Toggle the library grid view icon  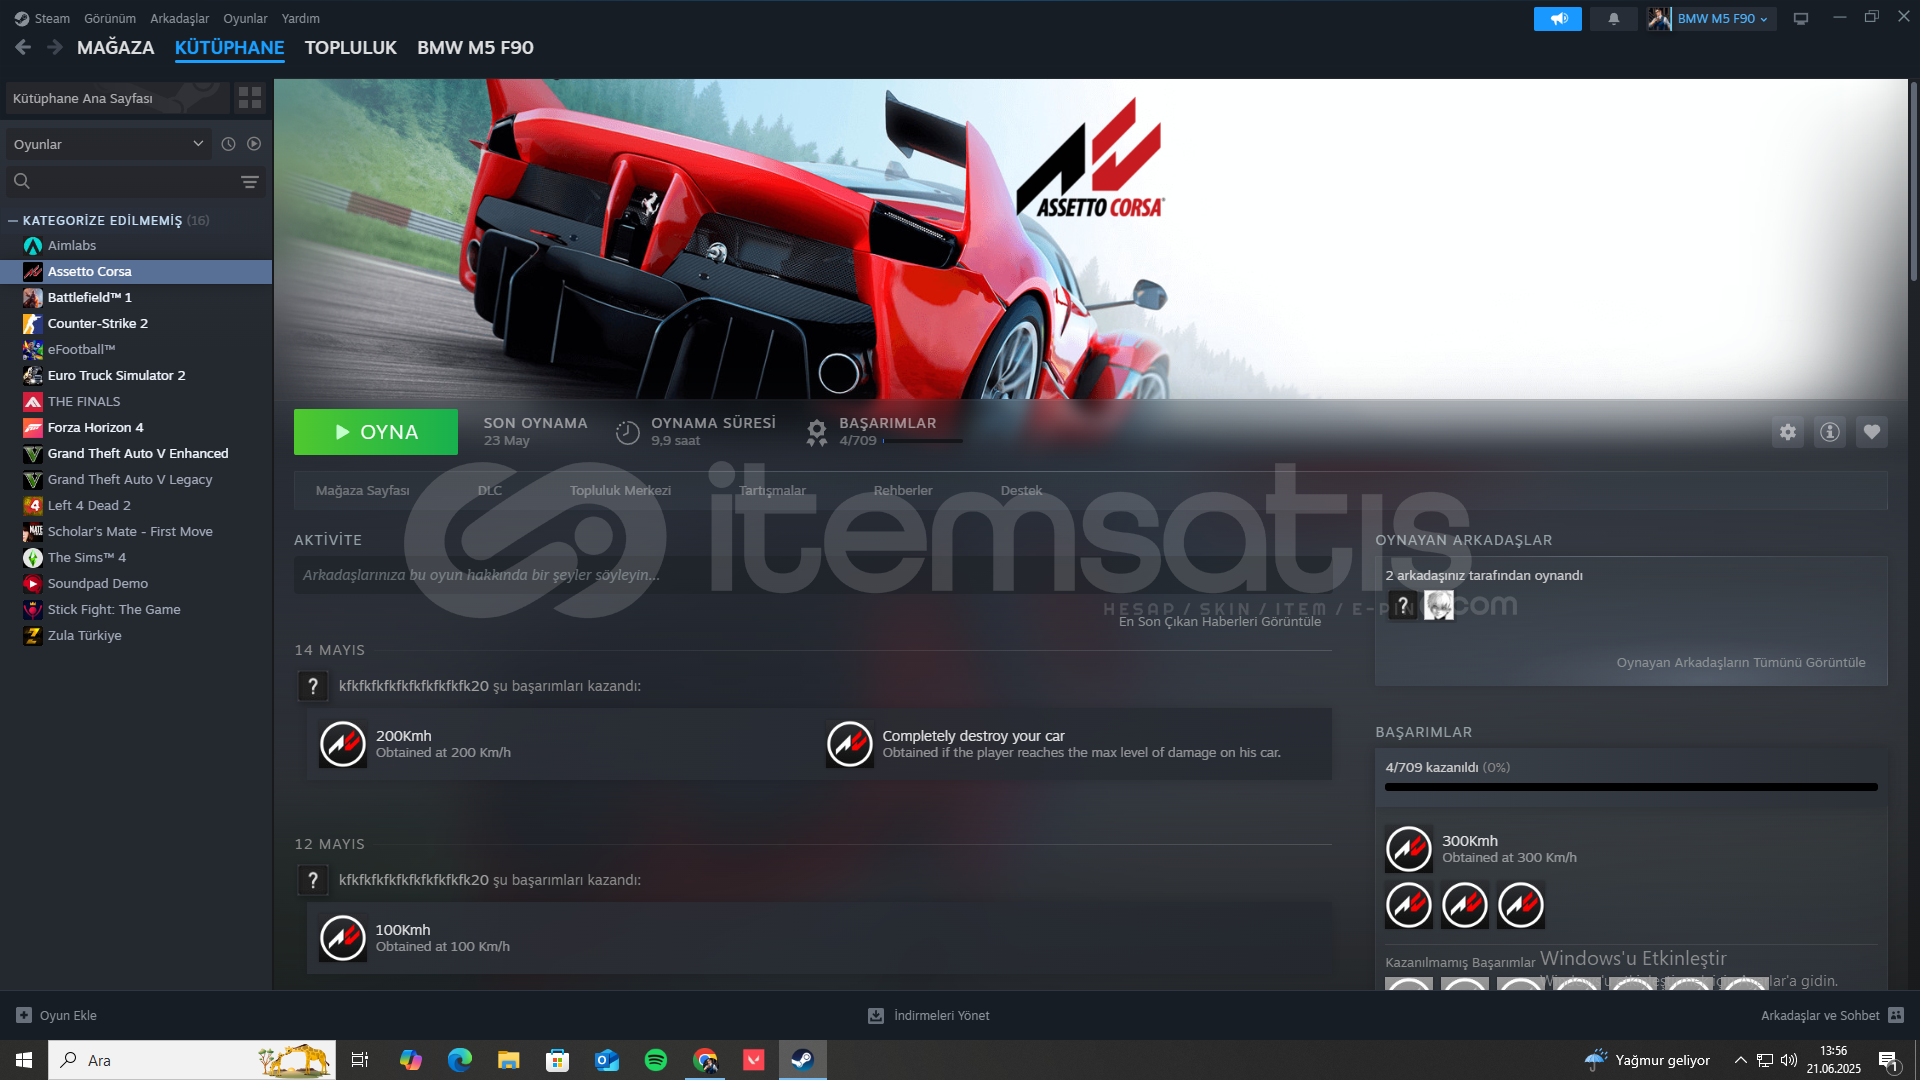tap(250, 98)
